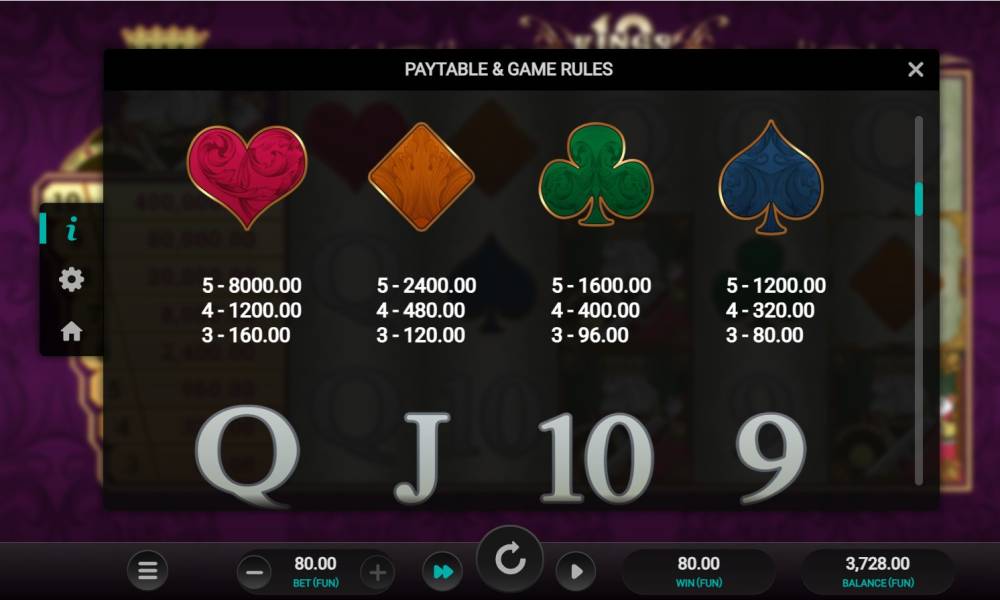Decrease the bet with minus button

[x=254, y=573]
